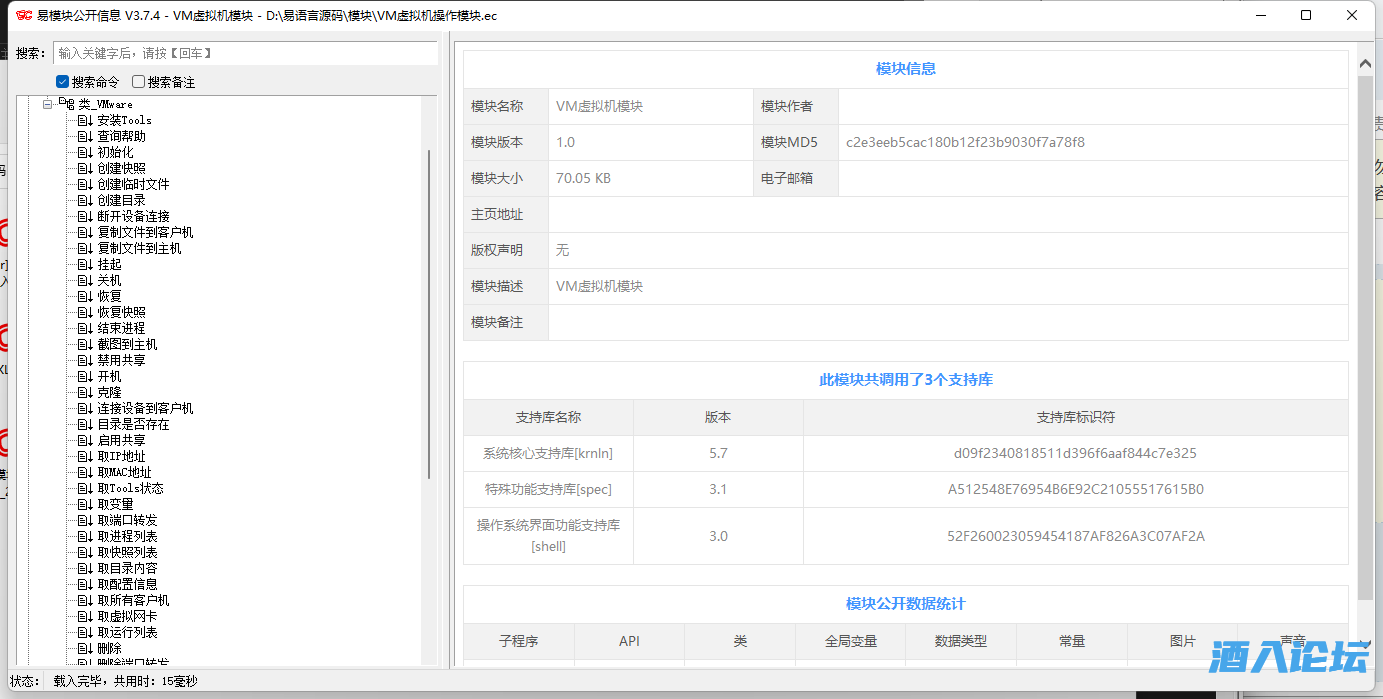Click the 截图到主机 command icon
This screenshot has width=1383, height=699.
coord(85,343)
